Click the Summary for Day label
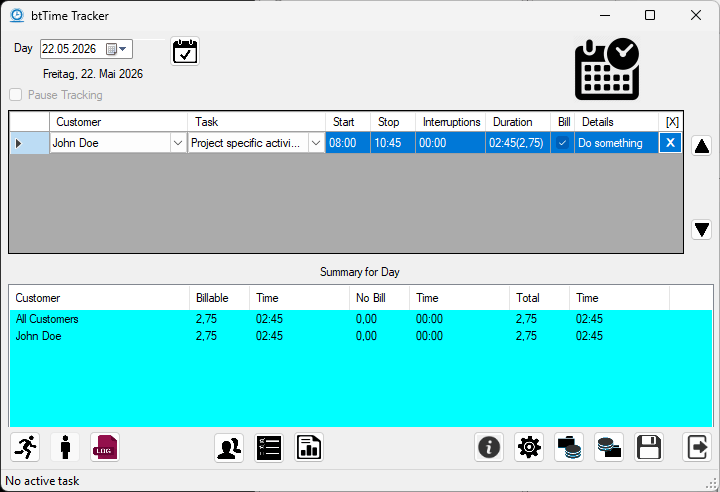The width and height of the screenshot is (720, 492). point(360,272)
